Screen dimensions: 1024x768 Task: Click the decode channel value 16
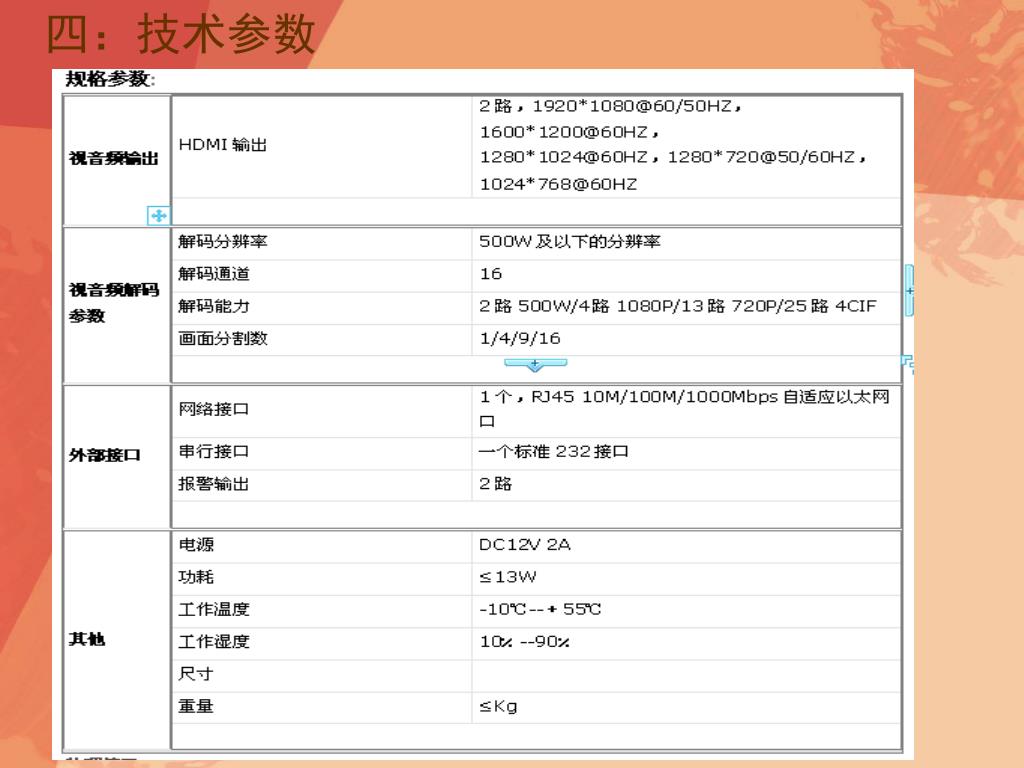coord(490,274)
